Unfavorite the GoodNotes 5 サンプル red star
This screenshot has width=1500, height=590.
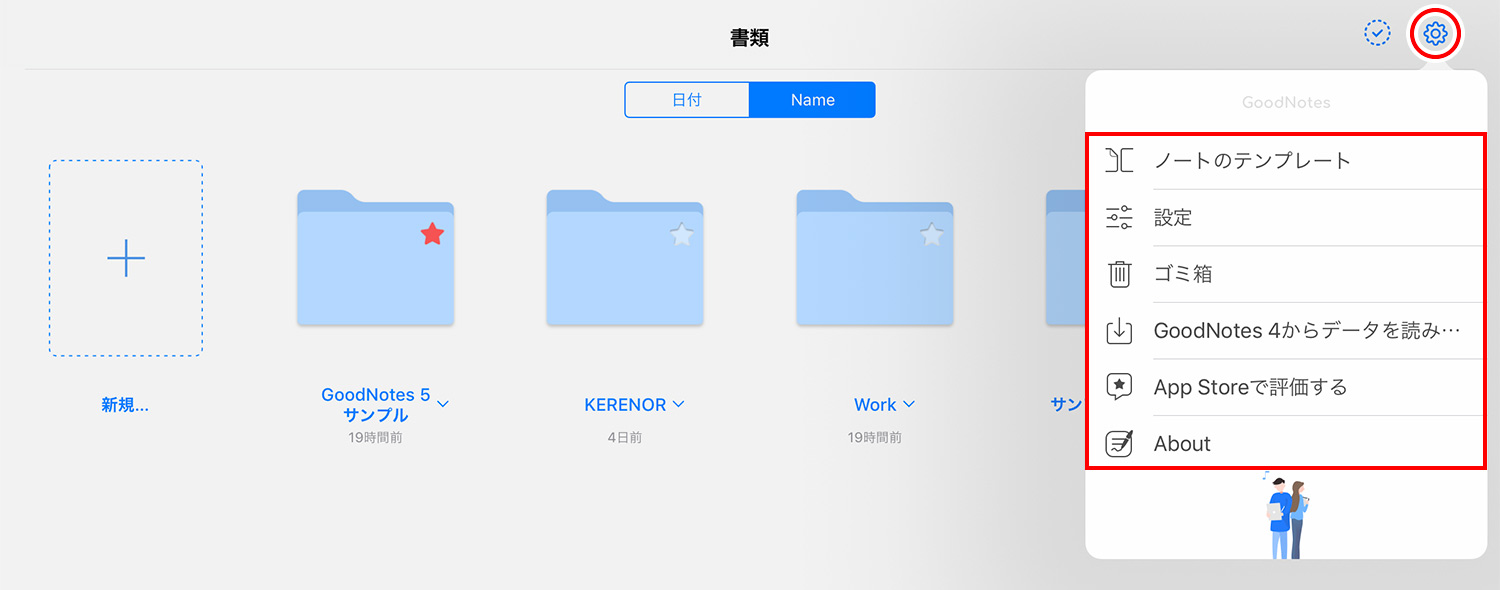(432, 235)
